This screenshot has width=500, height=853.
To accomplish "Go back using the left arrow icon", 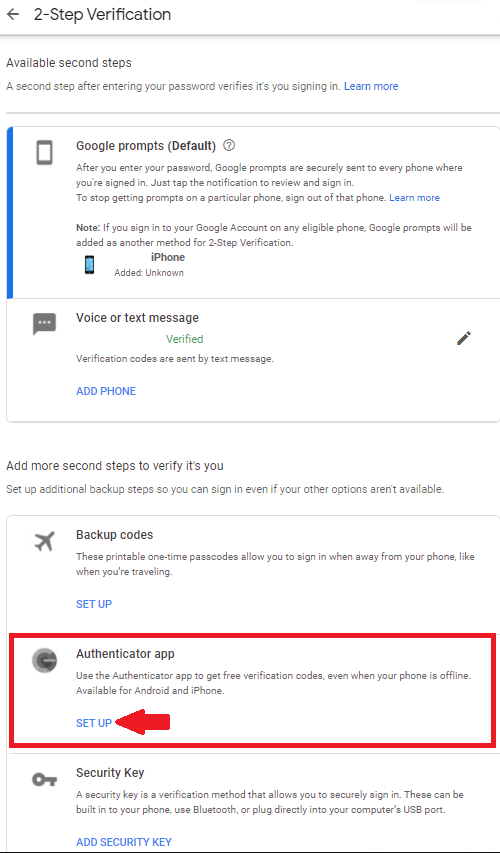I will [13, 15].
